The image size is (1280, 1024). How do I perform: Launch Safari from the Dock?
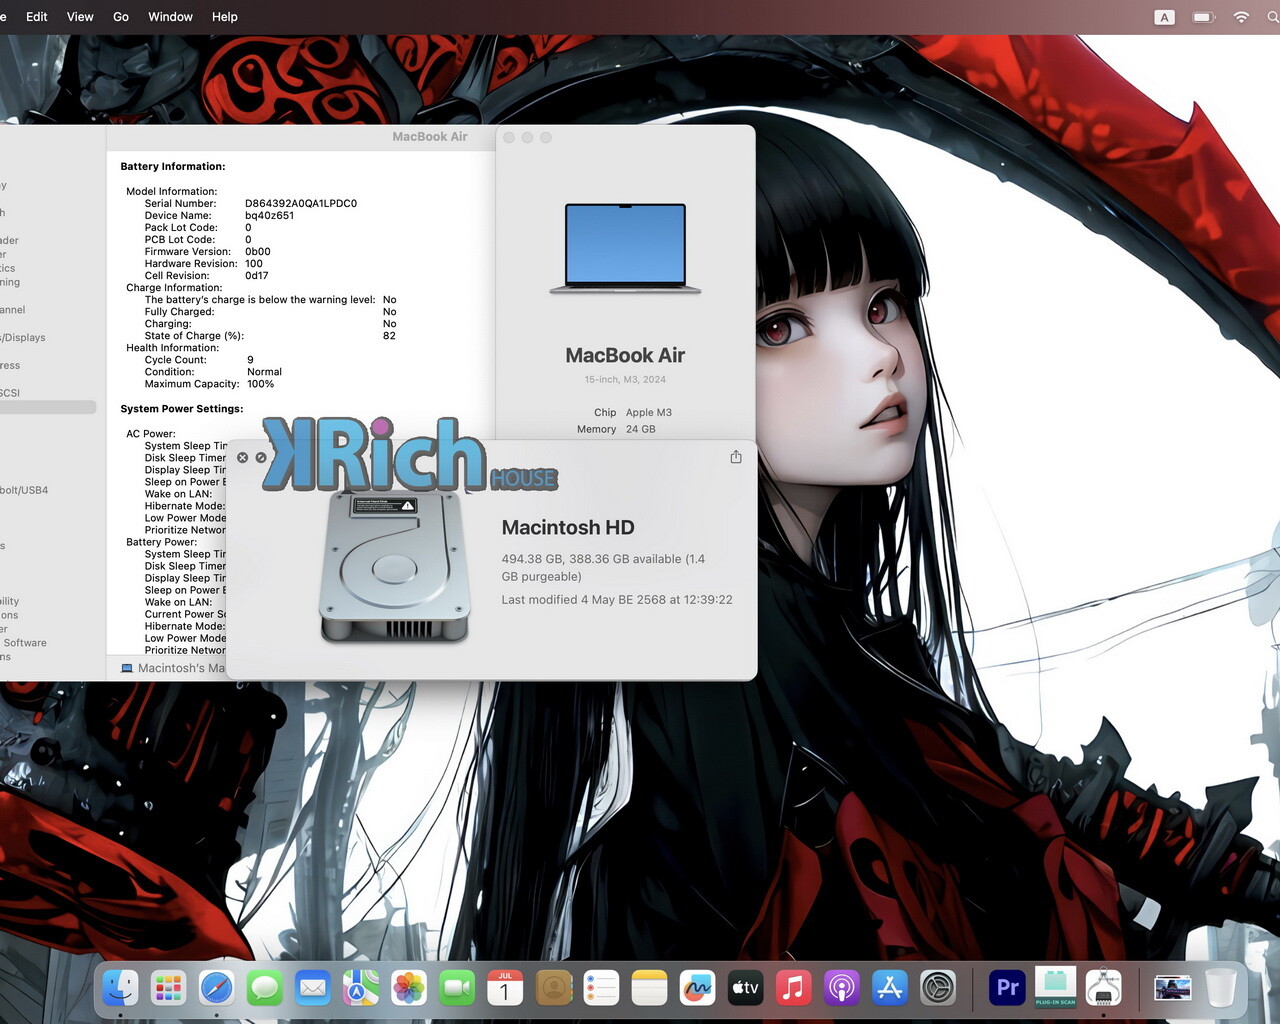217,989
